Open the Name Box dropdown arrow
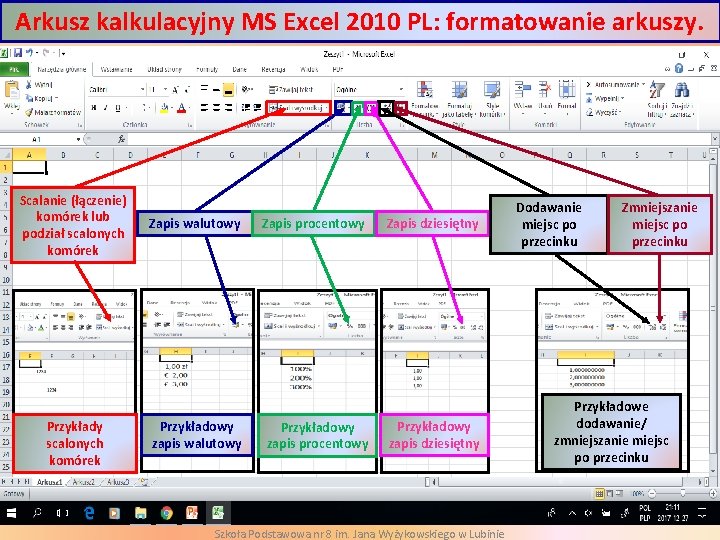 tap(79, 139)
